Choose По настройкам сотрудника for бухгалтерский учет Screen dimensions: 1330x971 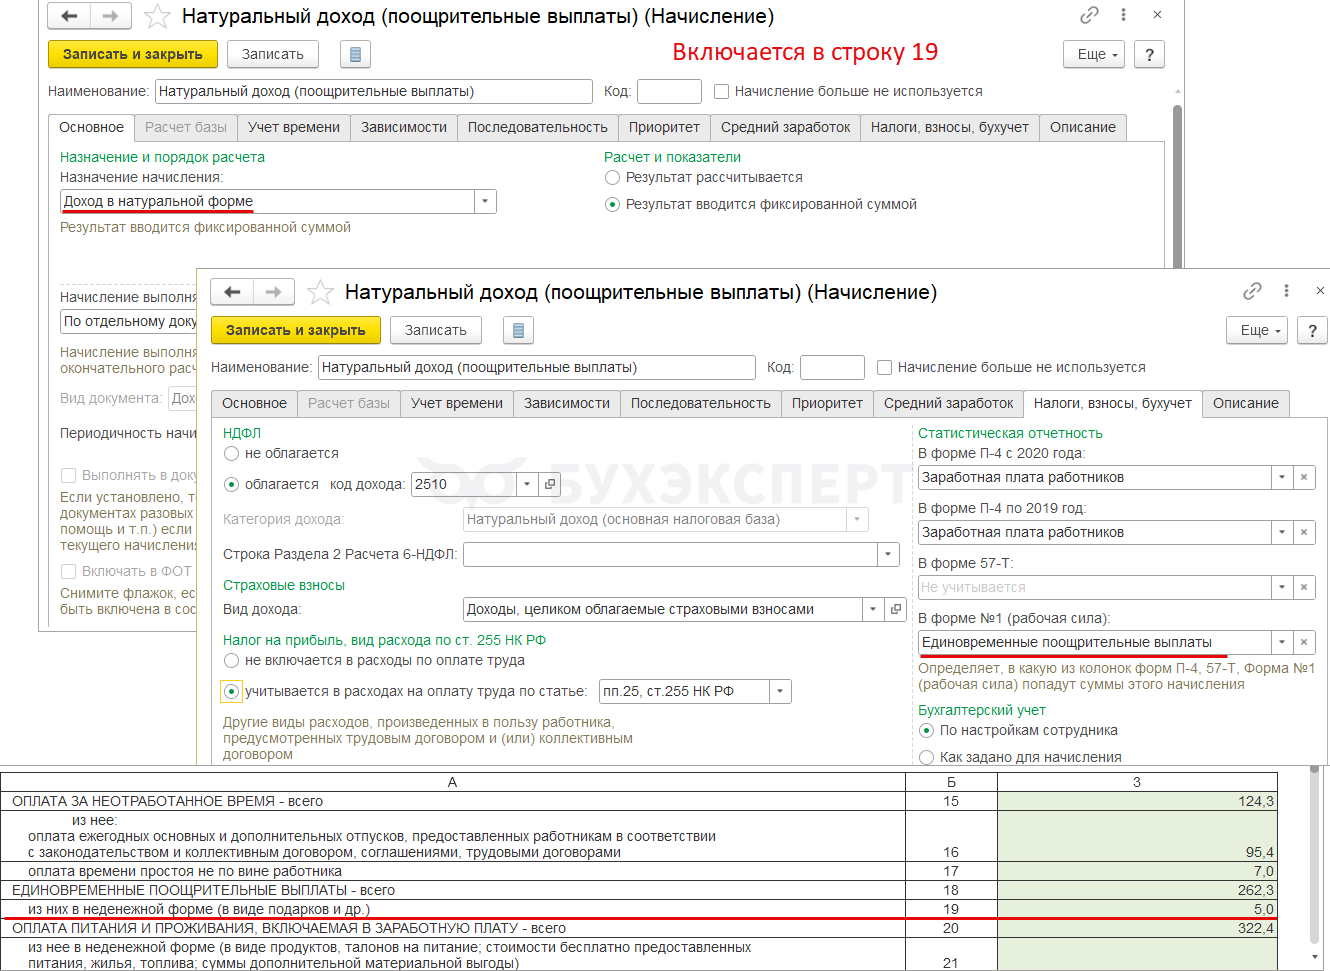pos(926,730)
